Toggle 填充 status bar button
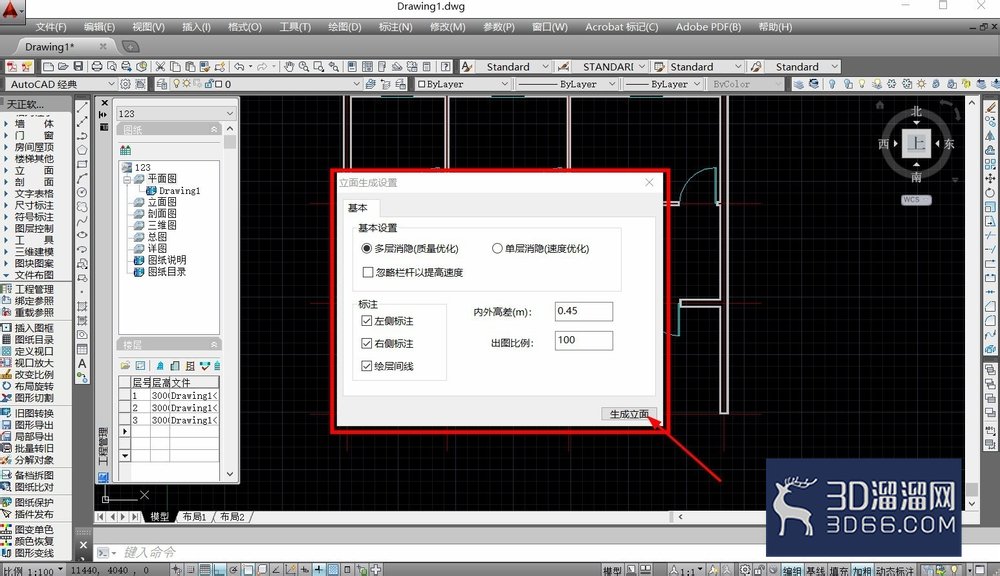This screenshot has height=576, width=1000. [839, 570]
